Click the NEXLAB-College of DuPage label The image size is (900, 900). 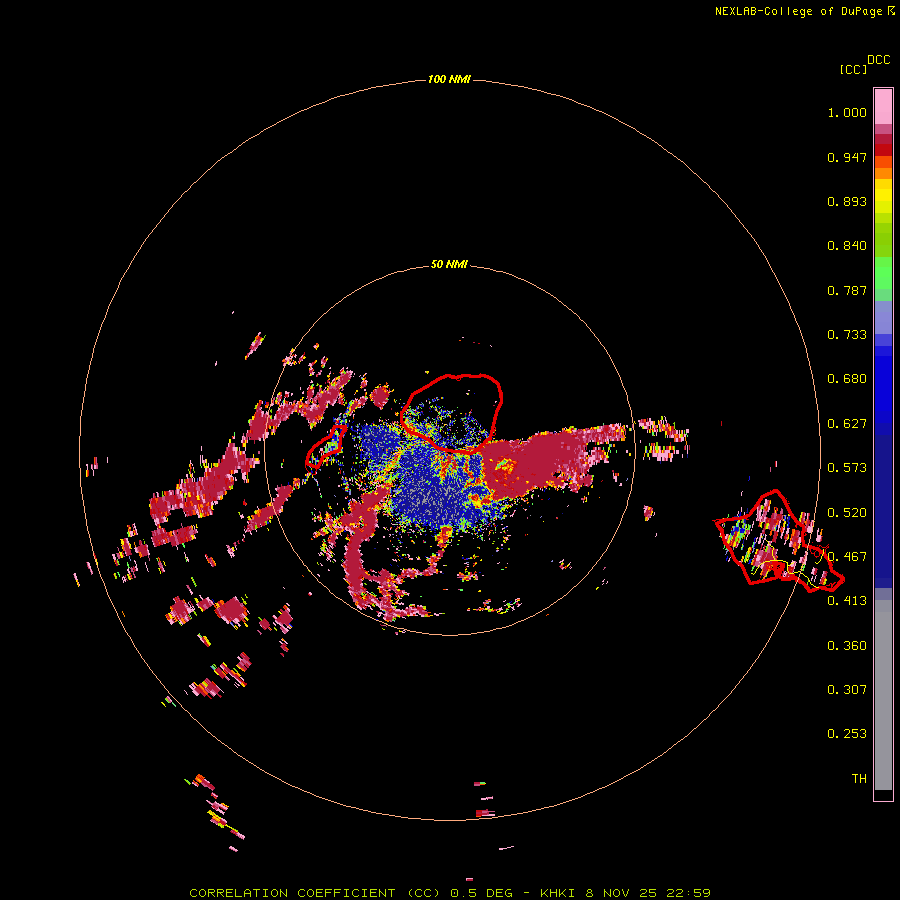tap(798, 11)
